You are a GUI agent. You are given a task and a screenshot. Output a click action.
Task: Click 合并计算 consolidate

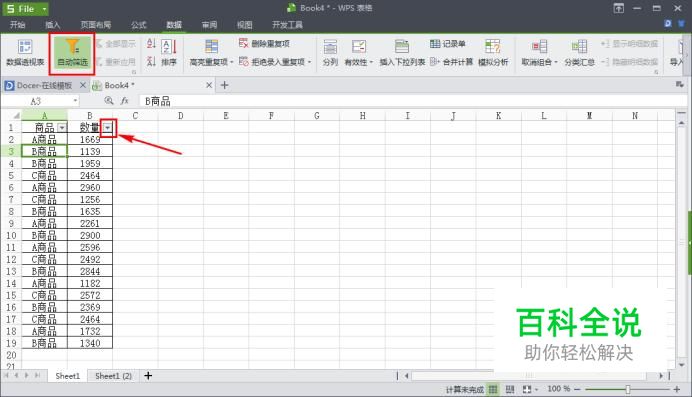(451, 62)
